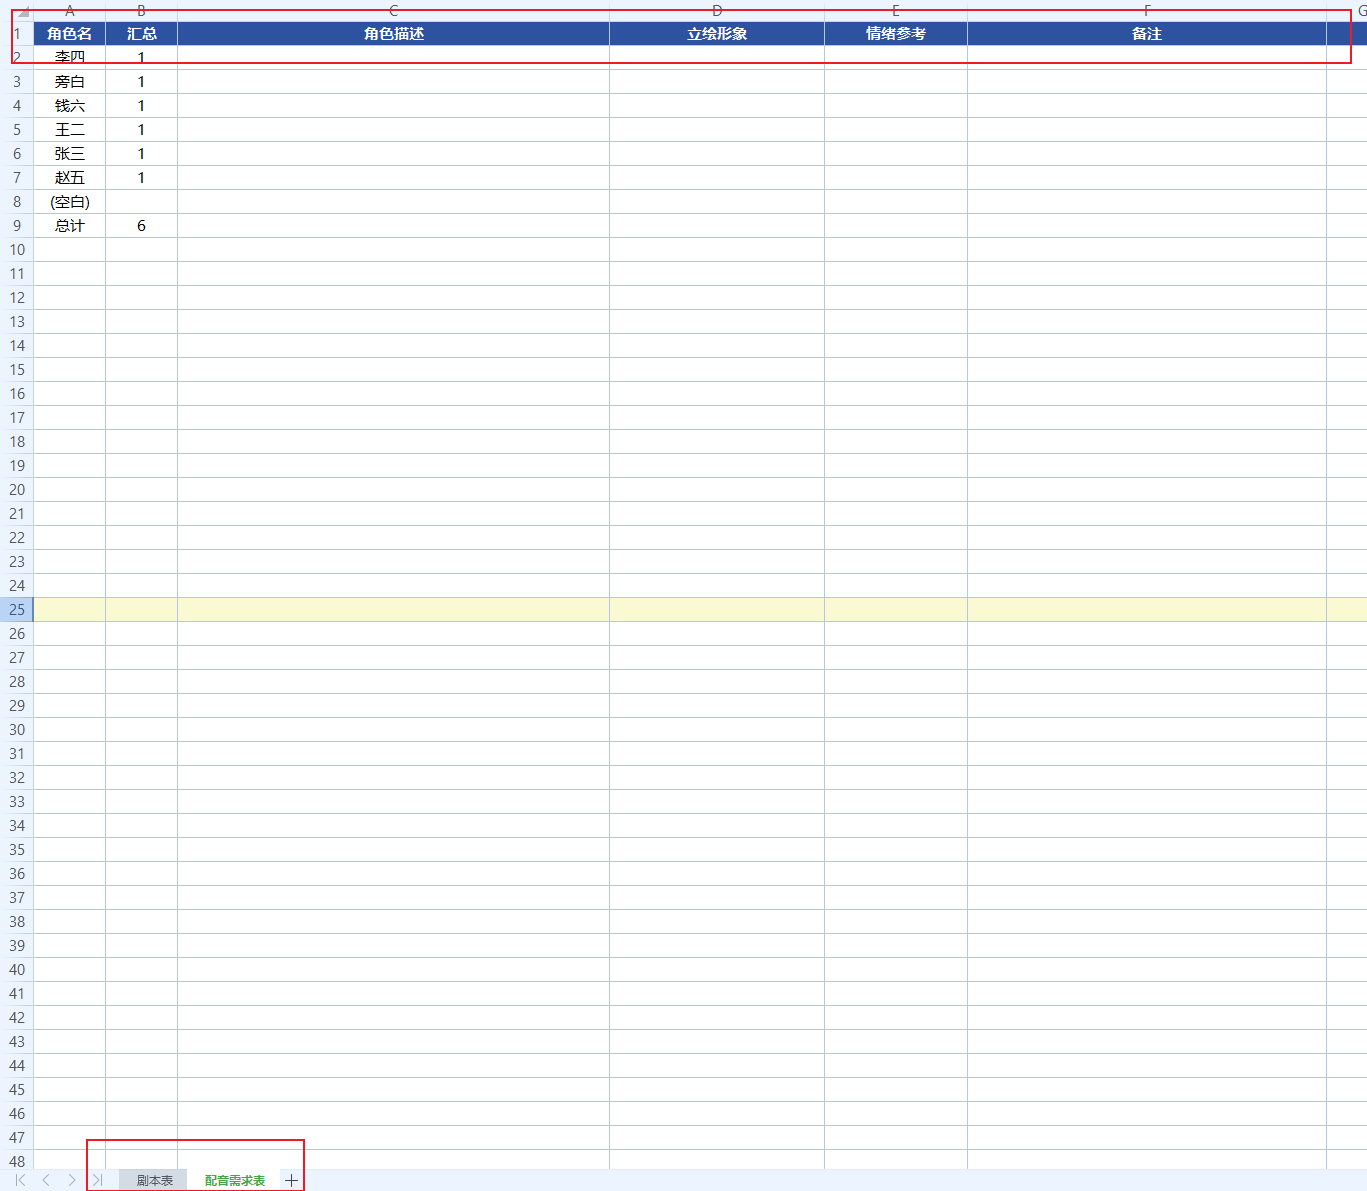This screenshot has height=1191, width=1367.
Task: Select the (空白) cell
Action: (x=69, y=202)
